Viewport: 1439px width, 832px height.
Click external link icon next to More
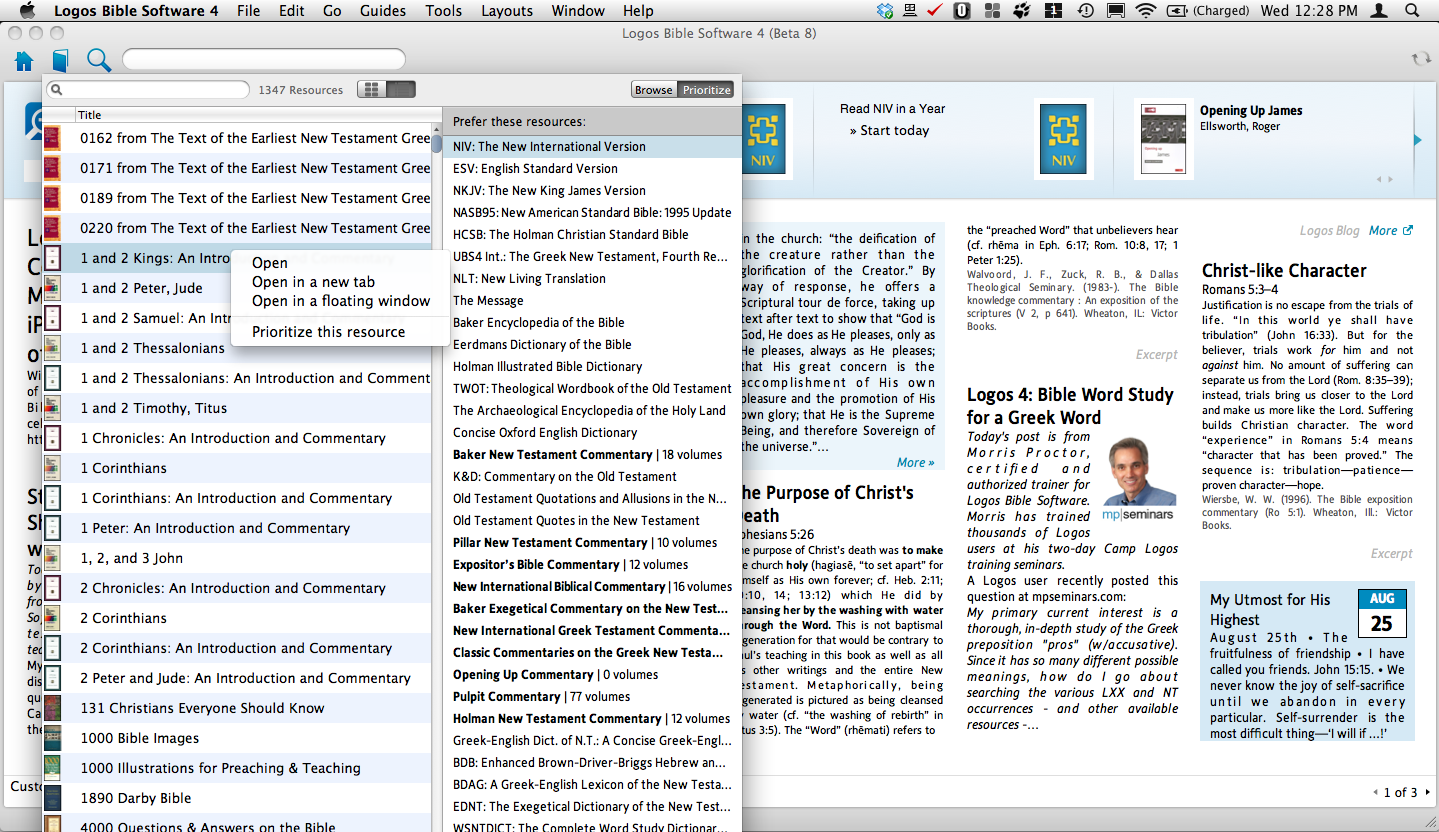pyautogui.click(x=1408, y=230)
